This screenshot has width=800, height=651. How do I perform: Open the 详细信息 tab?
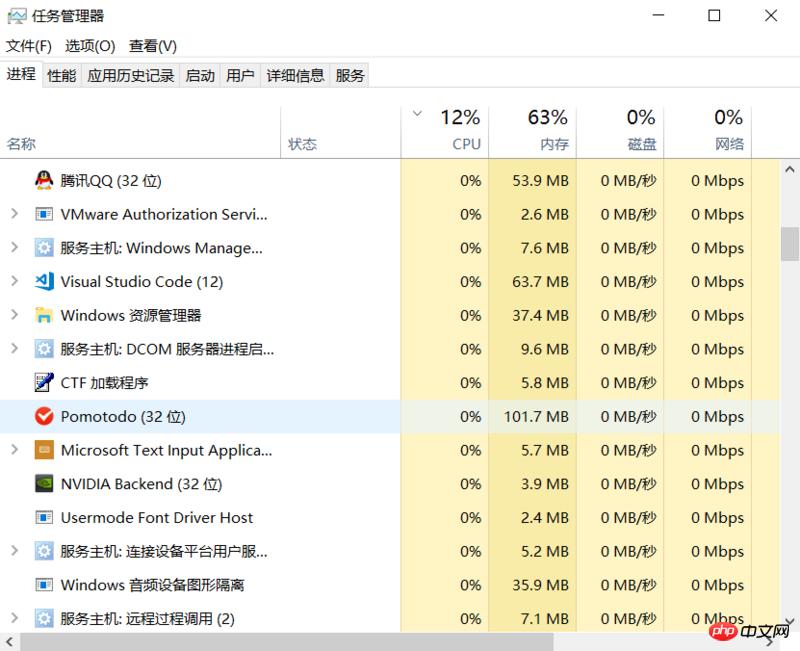[295, 75]
